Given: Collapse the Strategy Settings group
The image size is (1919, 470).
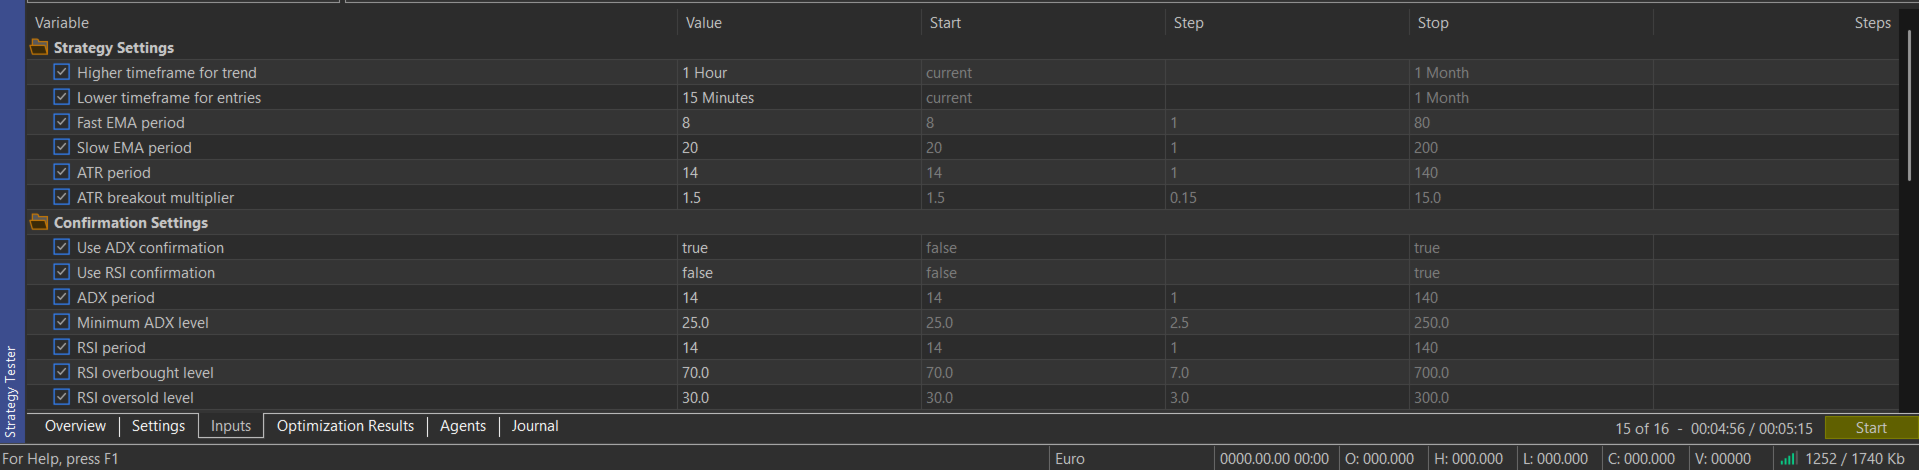Looking at the screenshot, I should pos(113,47).
